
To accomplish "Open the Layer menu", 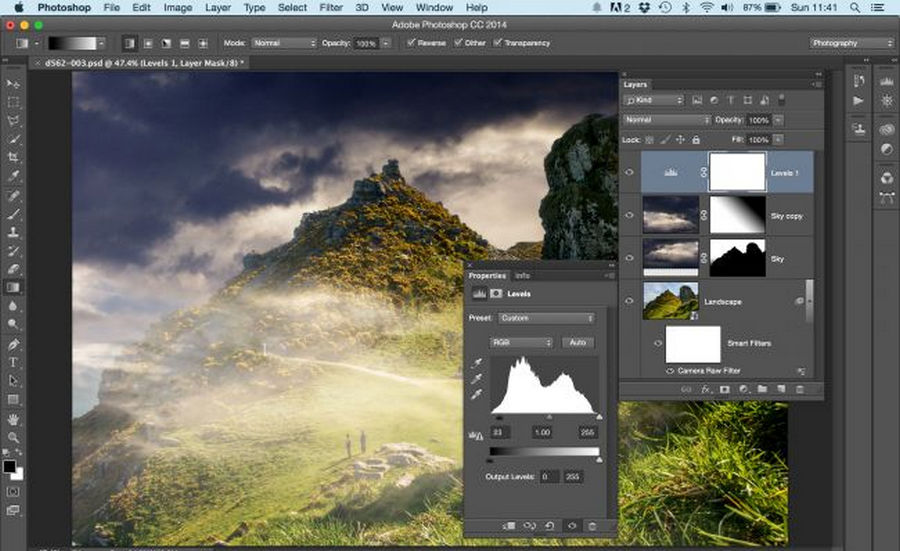I will coord(218,7).
